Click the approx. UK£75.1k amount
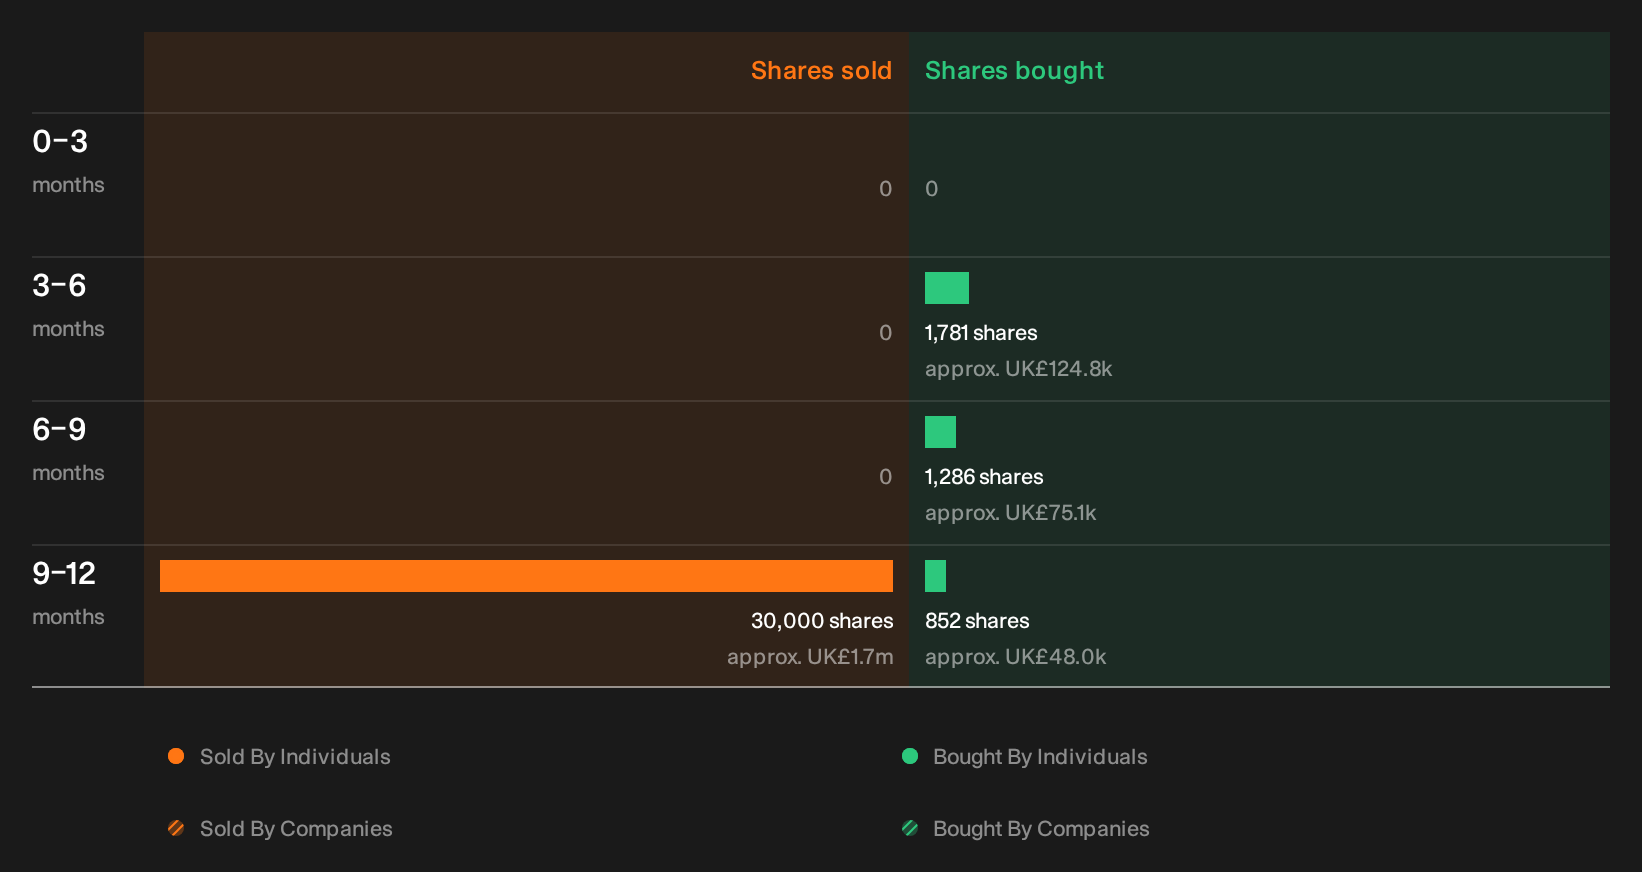The image size is (1642, 872). [x=1010, y=513]
